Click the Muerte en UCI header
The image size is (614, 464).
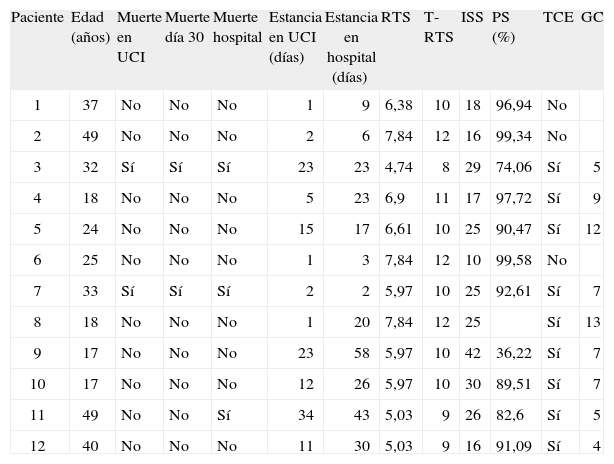[x=138, y=37]
